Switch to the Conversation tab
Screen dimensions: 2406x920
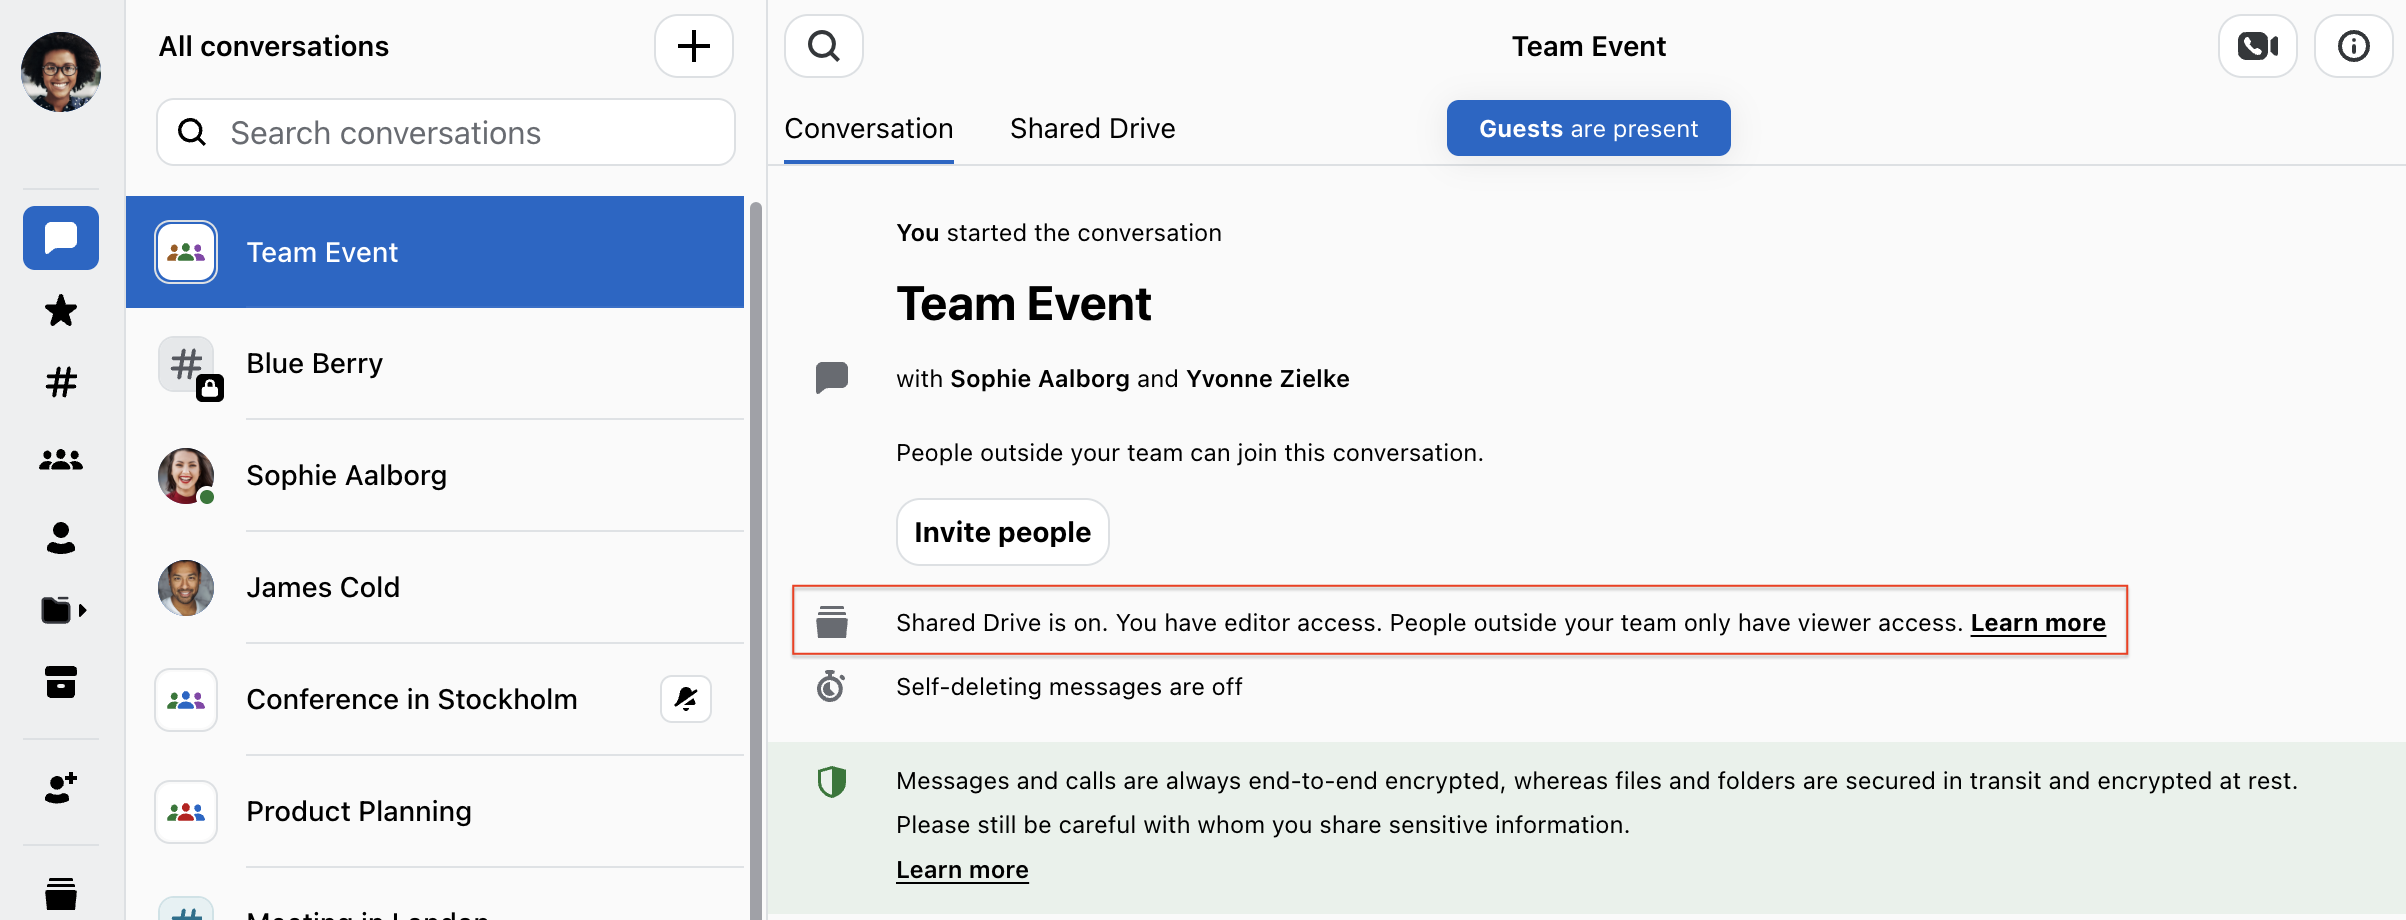click(869, 129)
